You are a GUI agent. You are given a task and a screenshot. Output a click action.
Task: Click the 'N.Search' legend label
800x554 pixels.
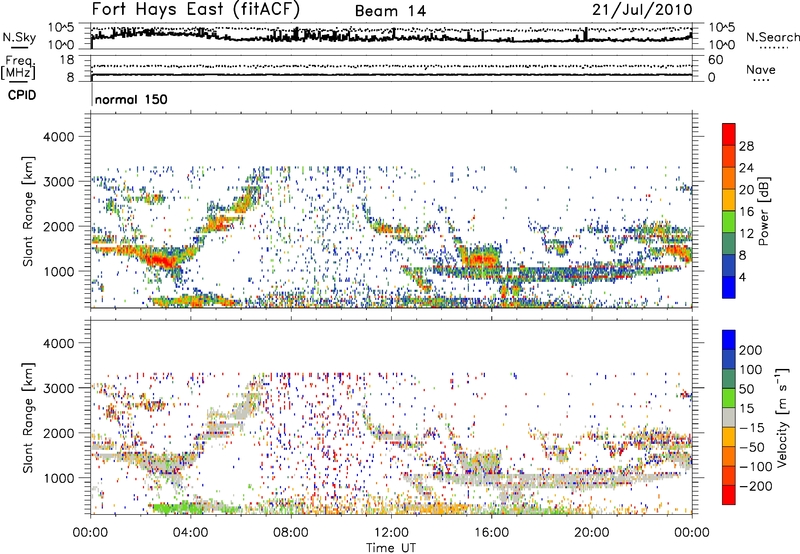(772, 37)
